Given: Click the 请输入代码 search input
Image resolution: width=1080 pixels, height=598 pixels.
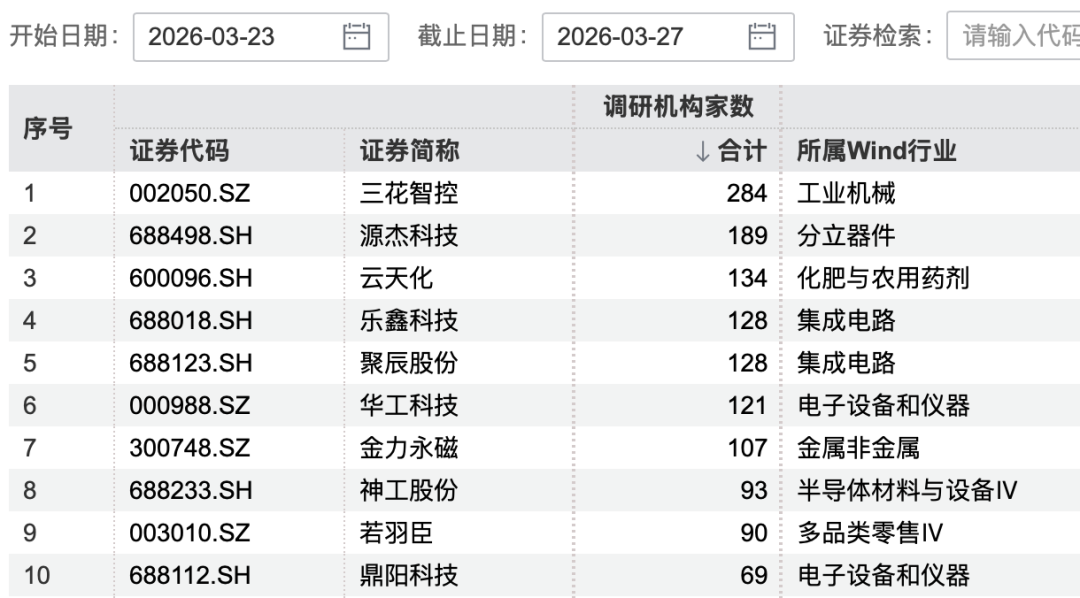Looking at the screenshot, I should pos(1018,36).
